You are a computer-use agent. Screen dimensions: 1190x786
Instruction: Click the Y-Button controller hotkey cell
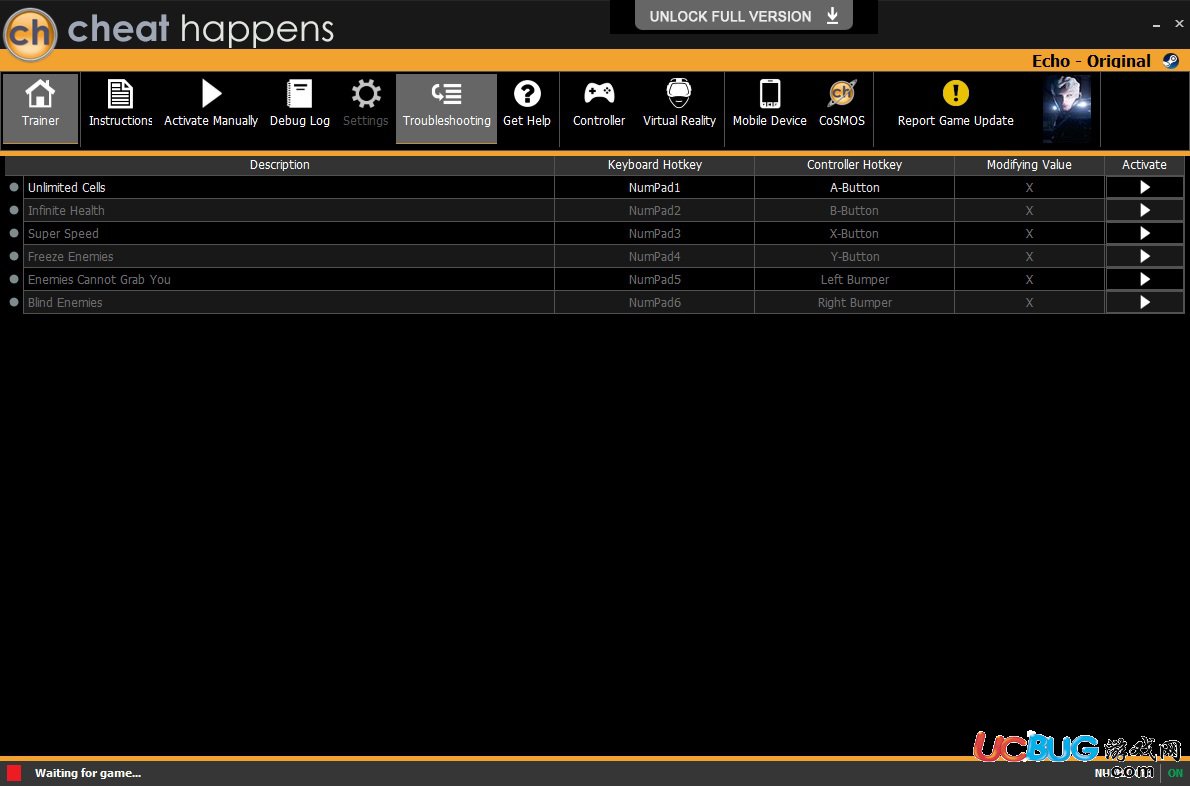coord(855,256)
